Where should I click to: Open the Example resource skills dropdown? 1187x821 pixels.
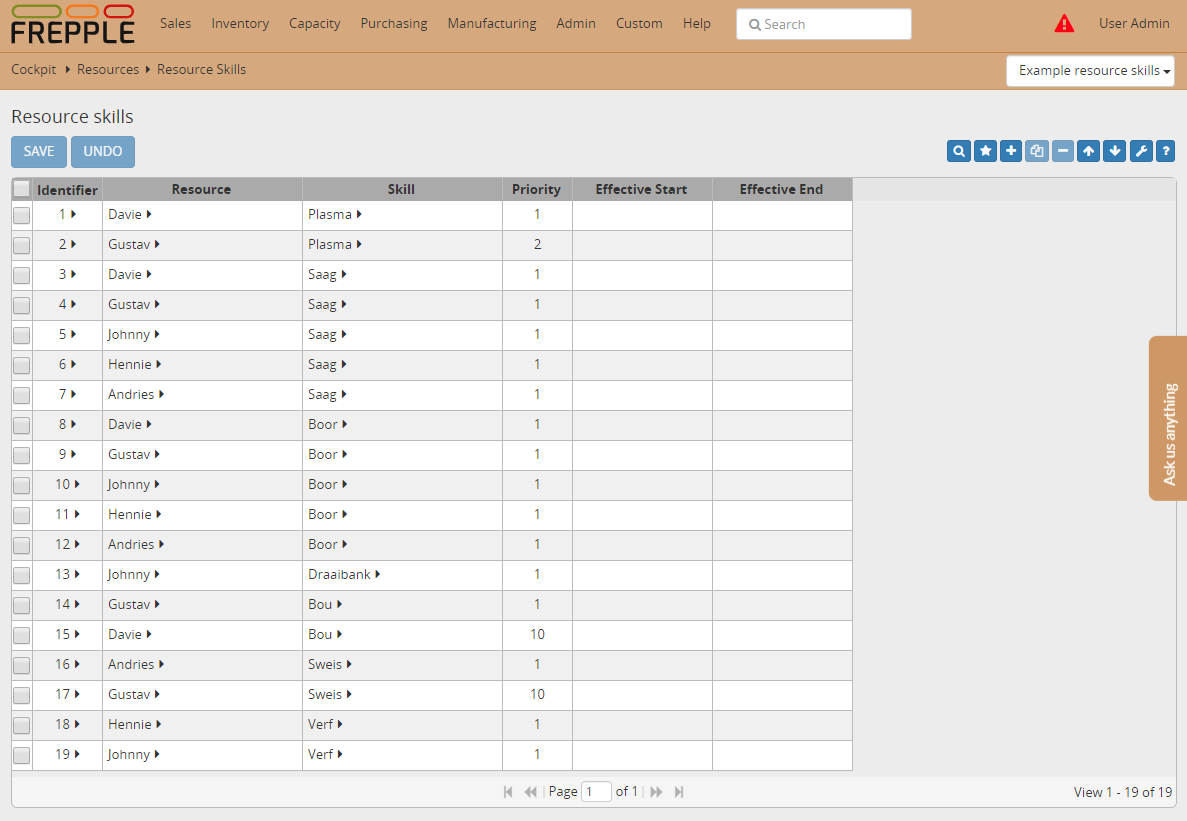1090,71
